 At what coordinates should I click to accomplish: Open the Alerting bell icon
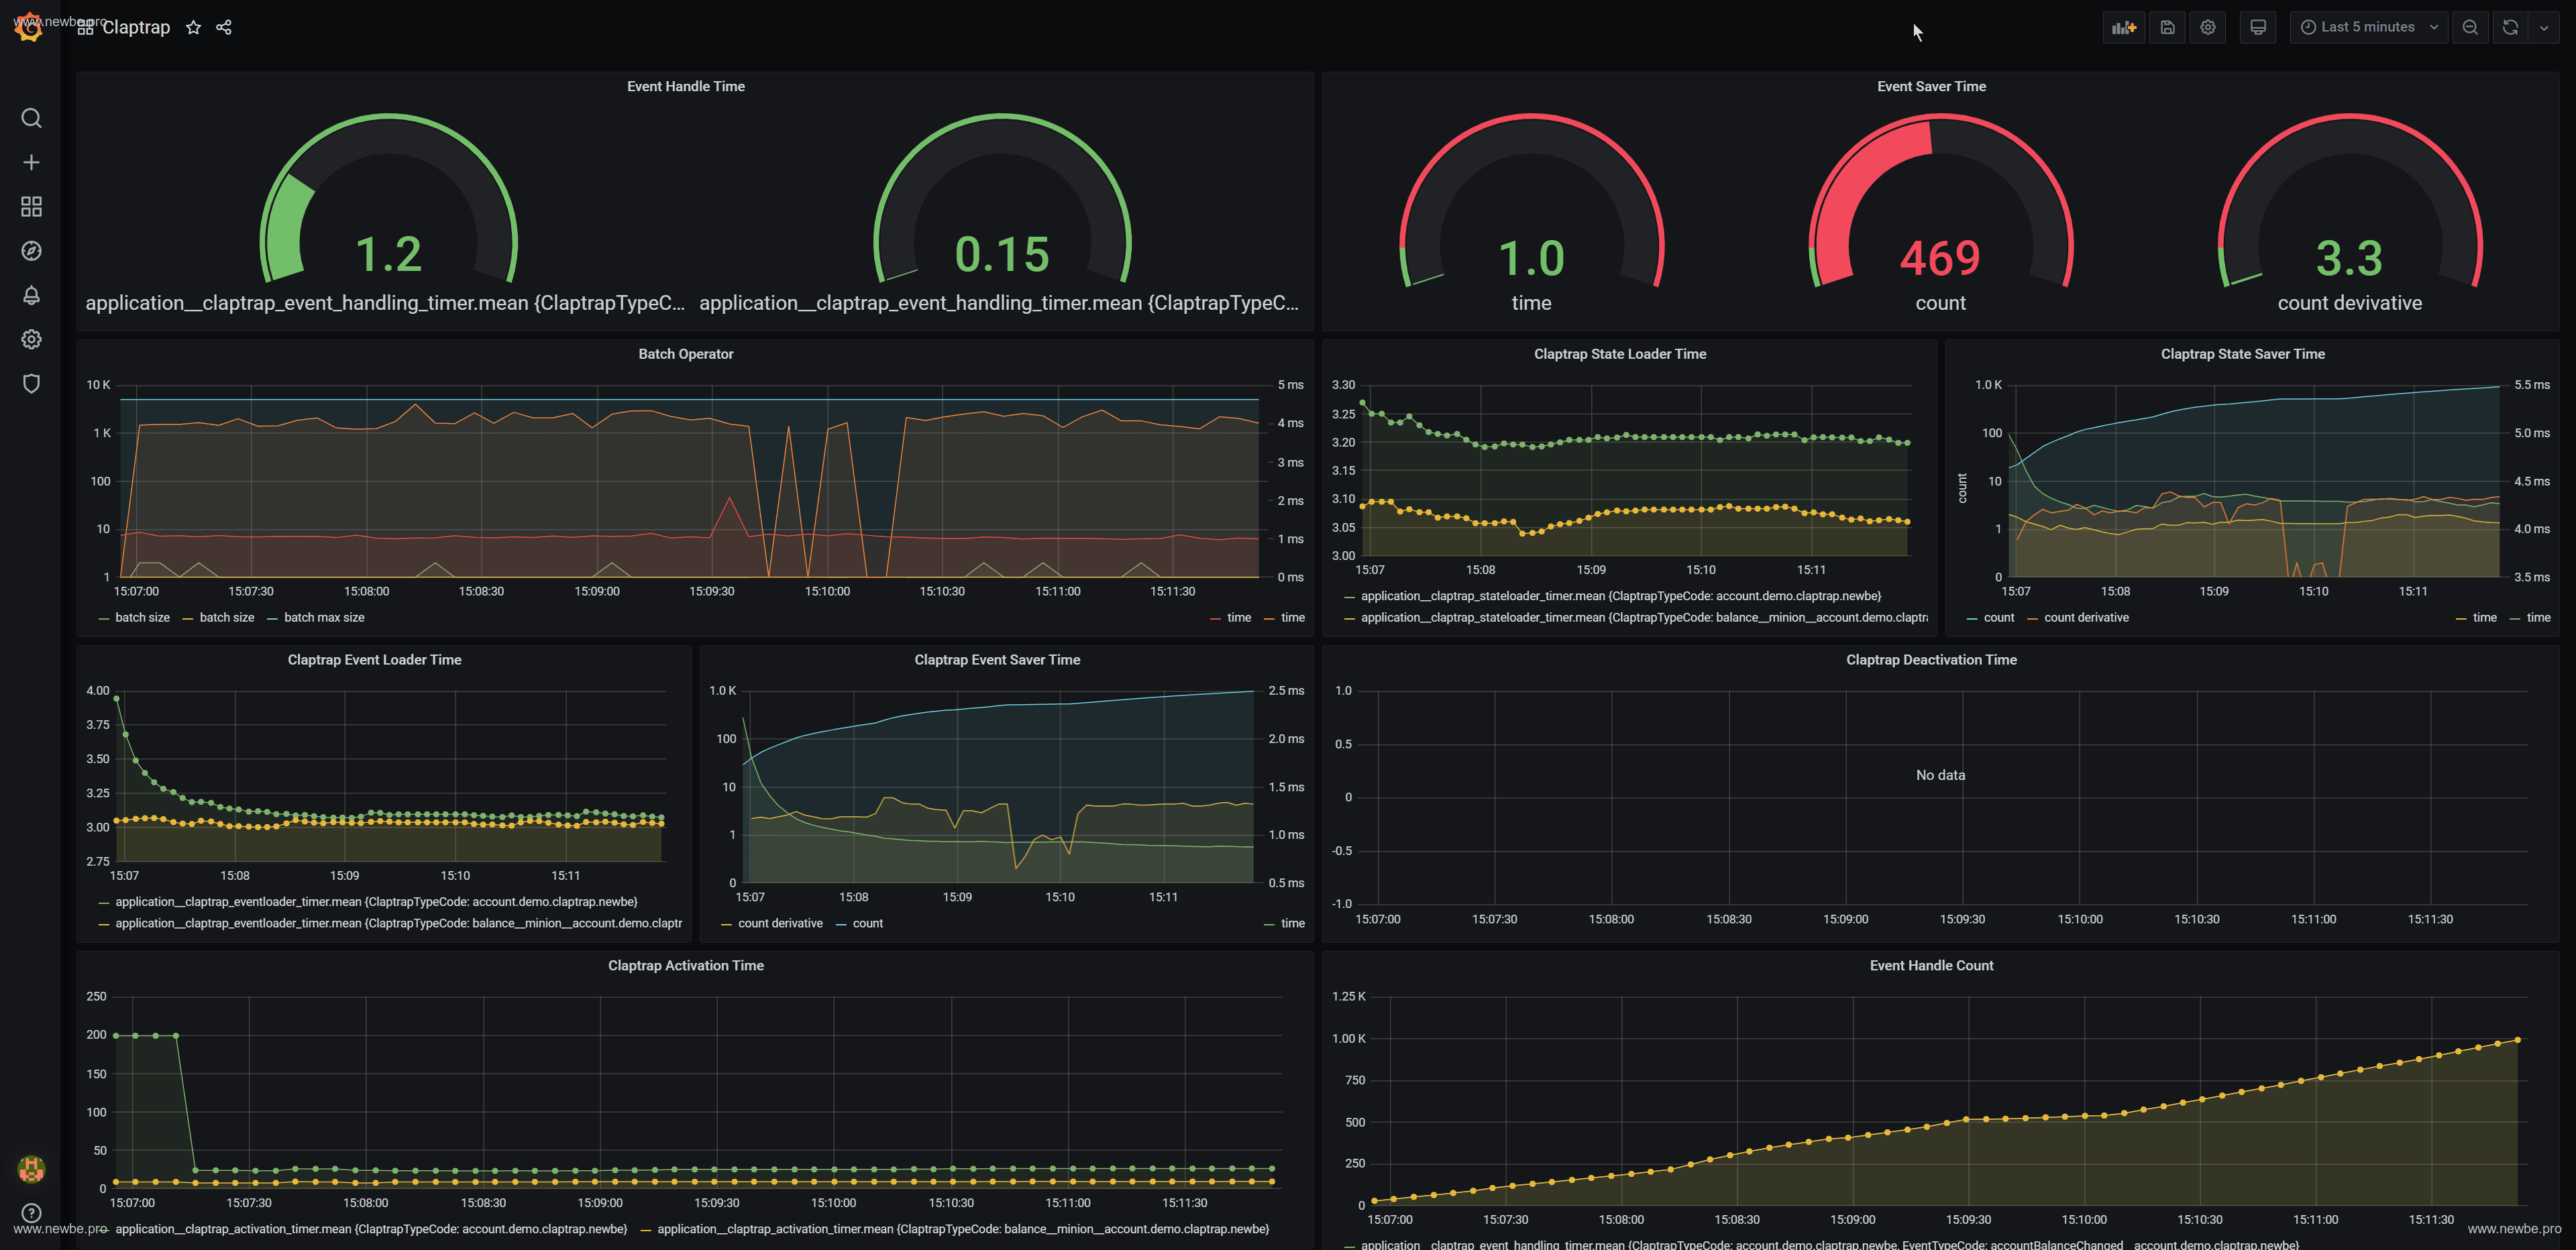[x=31, y=295]
